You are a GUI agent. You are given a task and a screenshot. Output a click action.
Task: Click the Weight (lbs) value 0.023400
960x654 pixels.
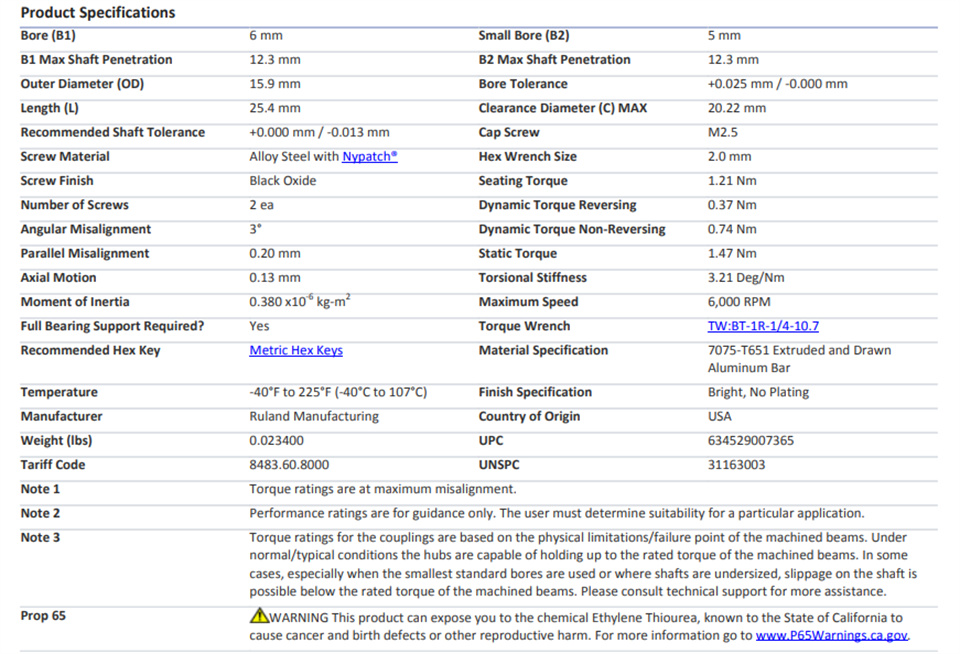276,441
